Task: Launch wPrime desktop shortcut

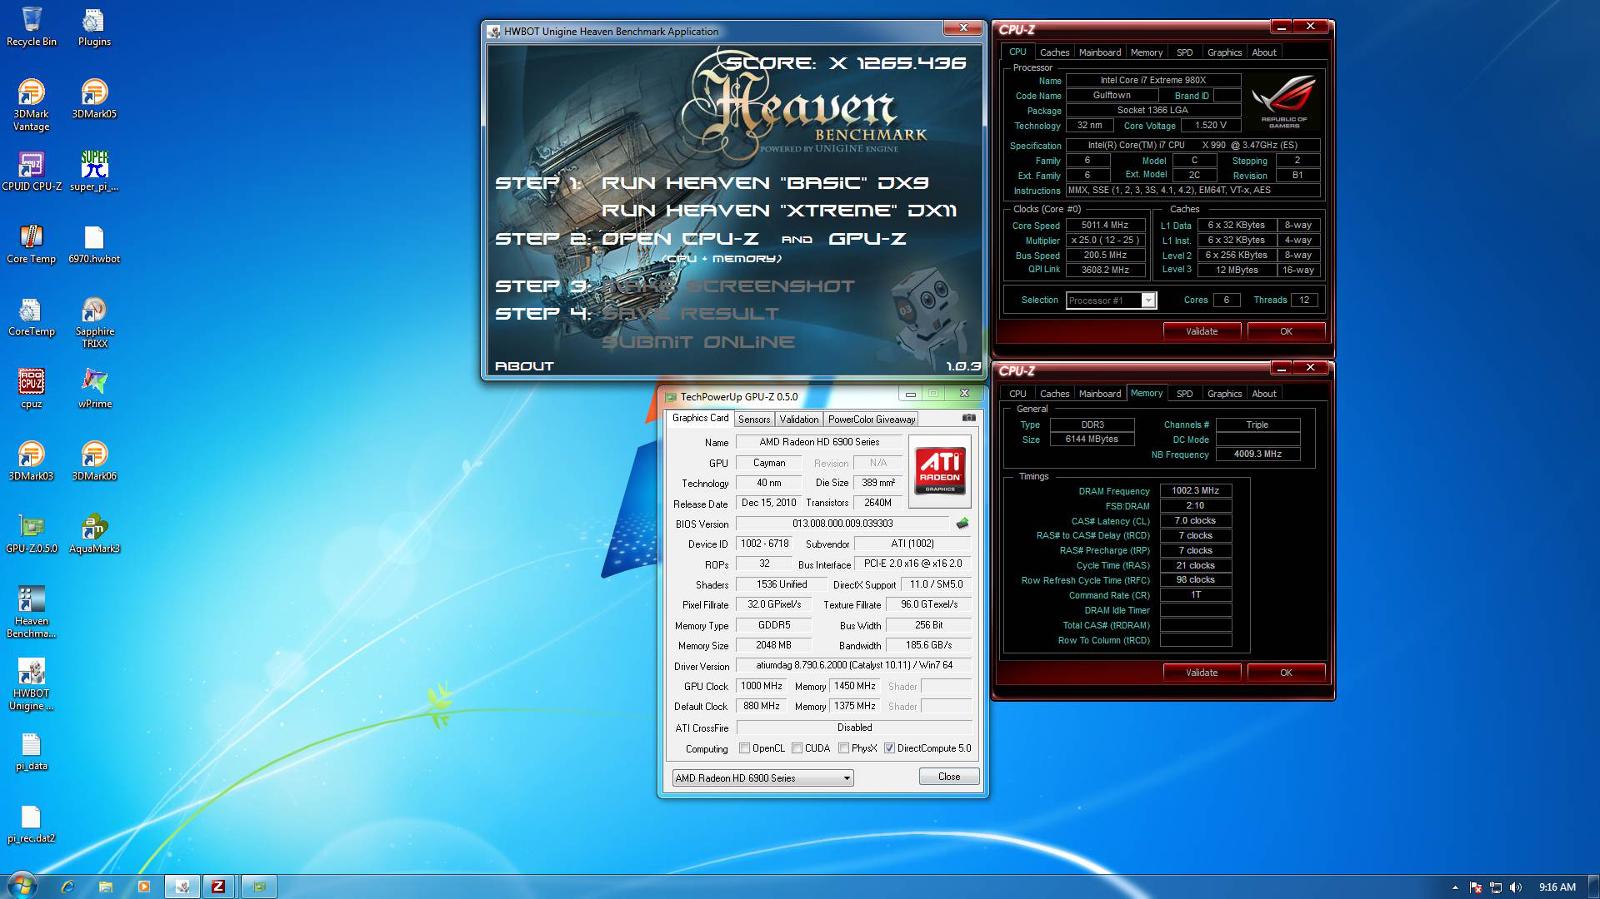Action: 94,389
